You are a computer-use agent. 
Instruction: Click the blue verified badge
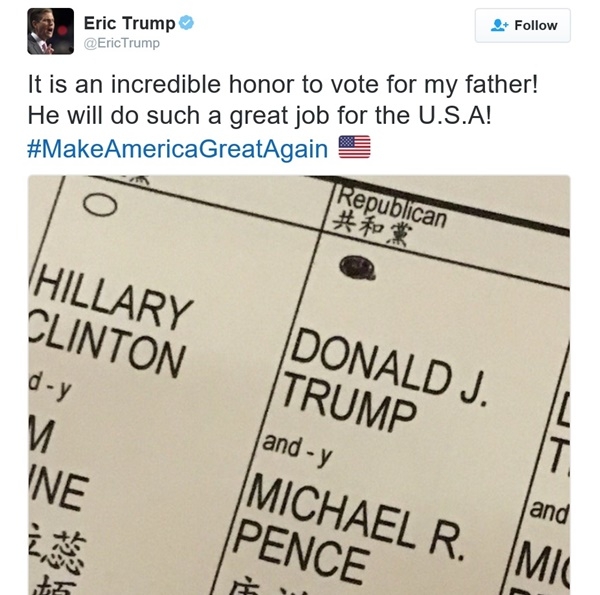click(x=185, y=24)
